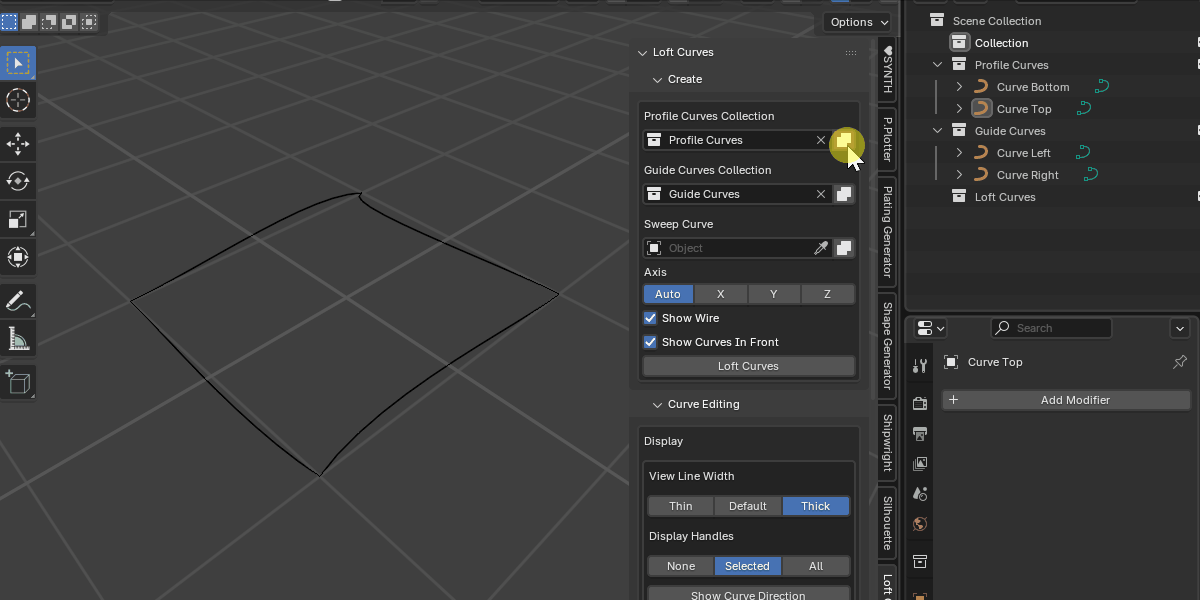The height and width of the screenshot is (600, 1200).
Task: Set View Line Width to Thin
Action: tap(680, 506)
